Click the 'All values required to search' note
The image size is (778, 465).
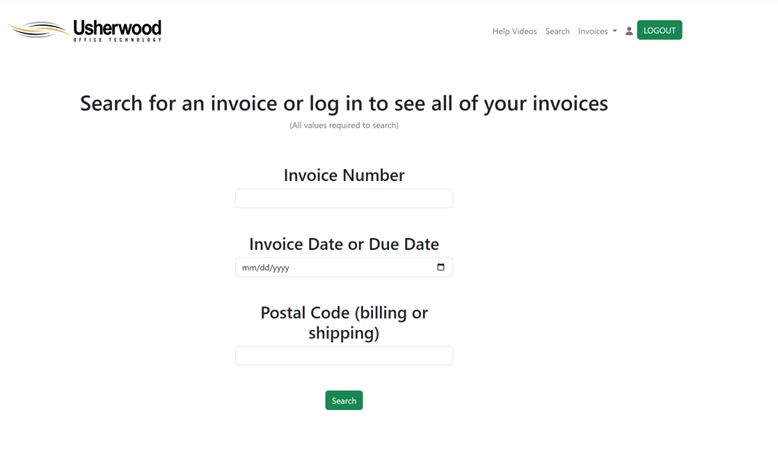click(x=343, y=125)
